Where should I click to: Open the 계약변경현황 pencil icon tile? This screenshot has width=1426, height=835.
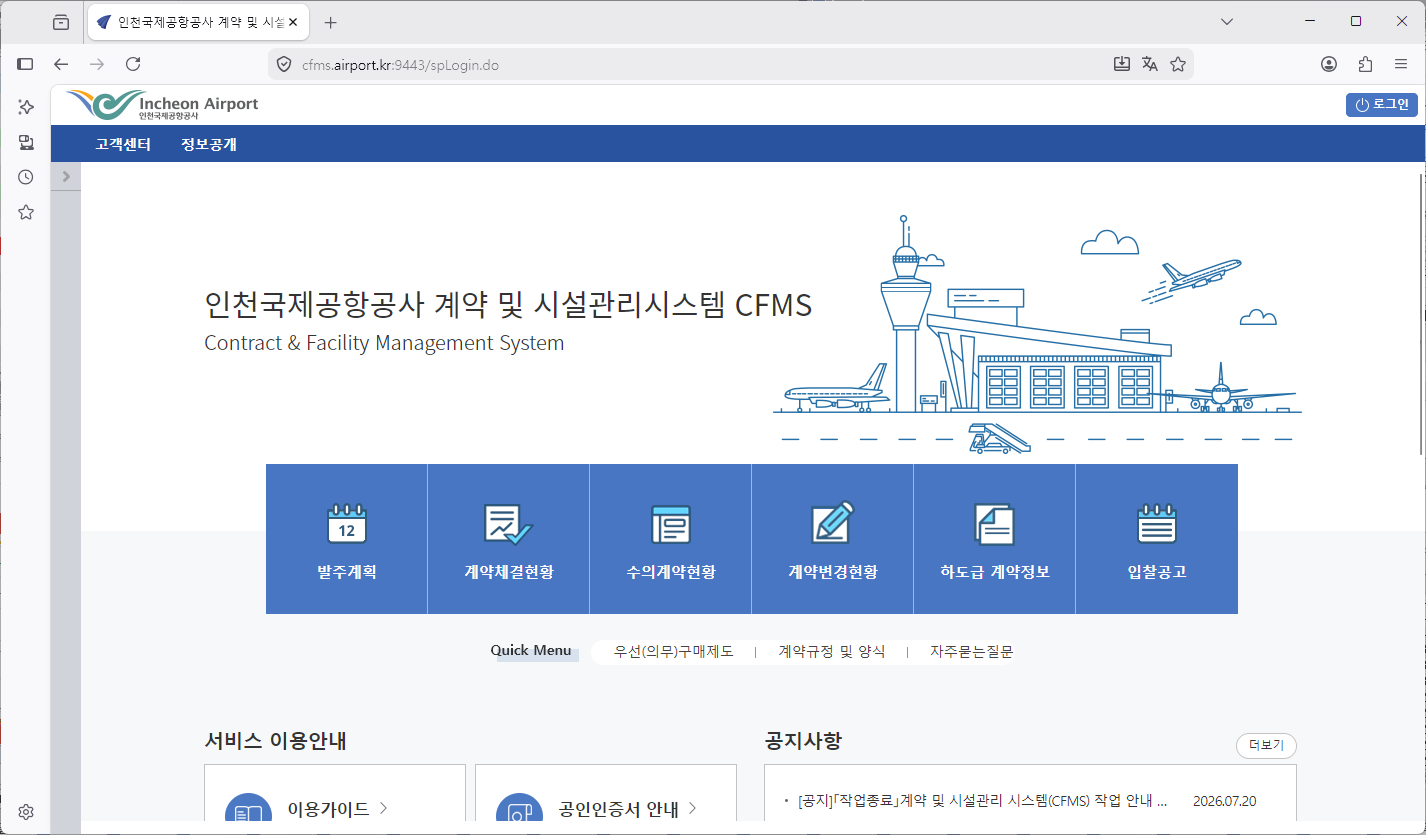832,539
